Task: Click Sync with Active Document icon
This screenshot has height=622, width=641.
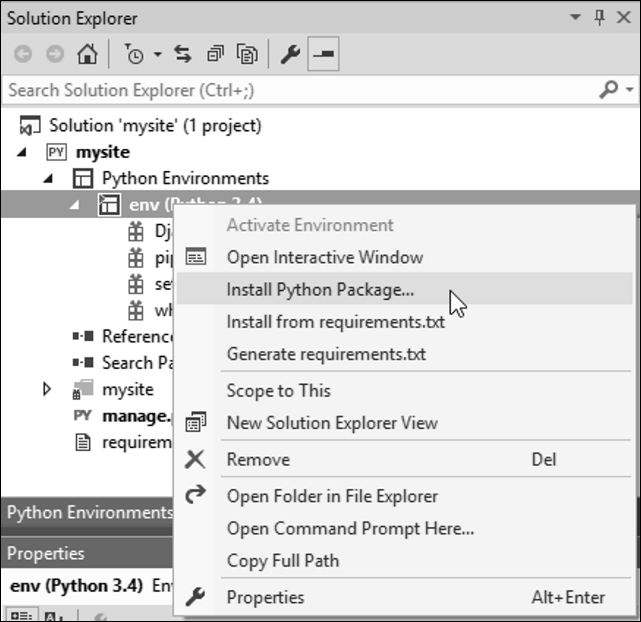Action: click(183, 54)
